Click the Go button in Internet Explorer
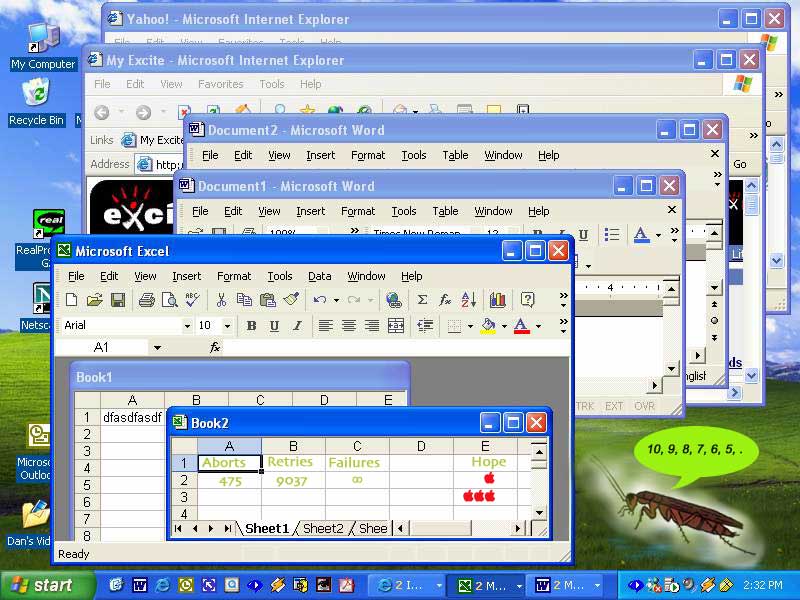The width and height of the screenshot is (800, 600). click(740, 164)
